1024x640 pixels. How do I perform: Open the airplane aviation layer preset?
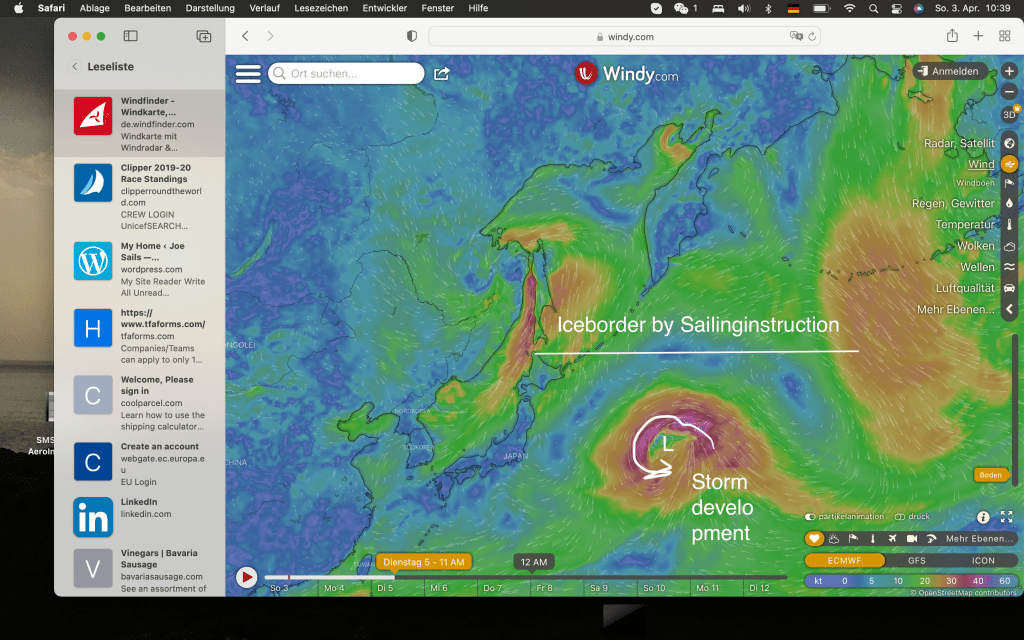pyautogui.click(x=892, y=538)
